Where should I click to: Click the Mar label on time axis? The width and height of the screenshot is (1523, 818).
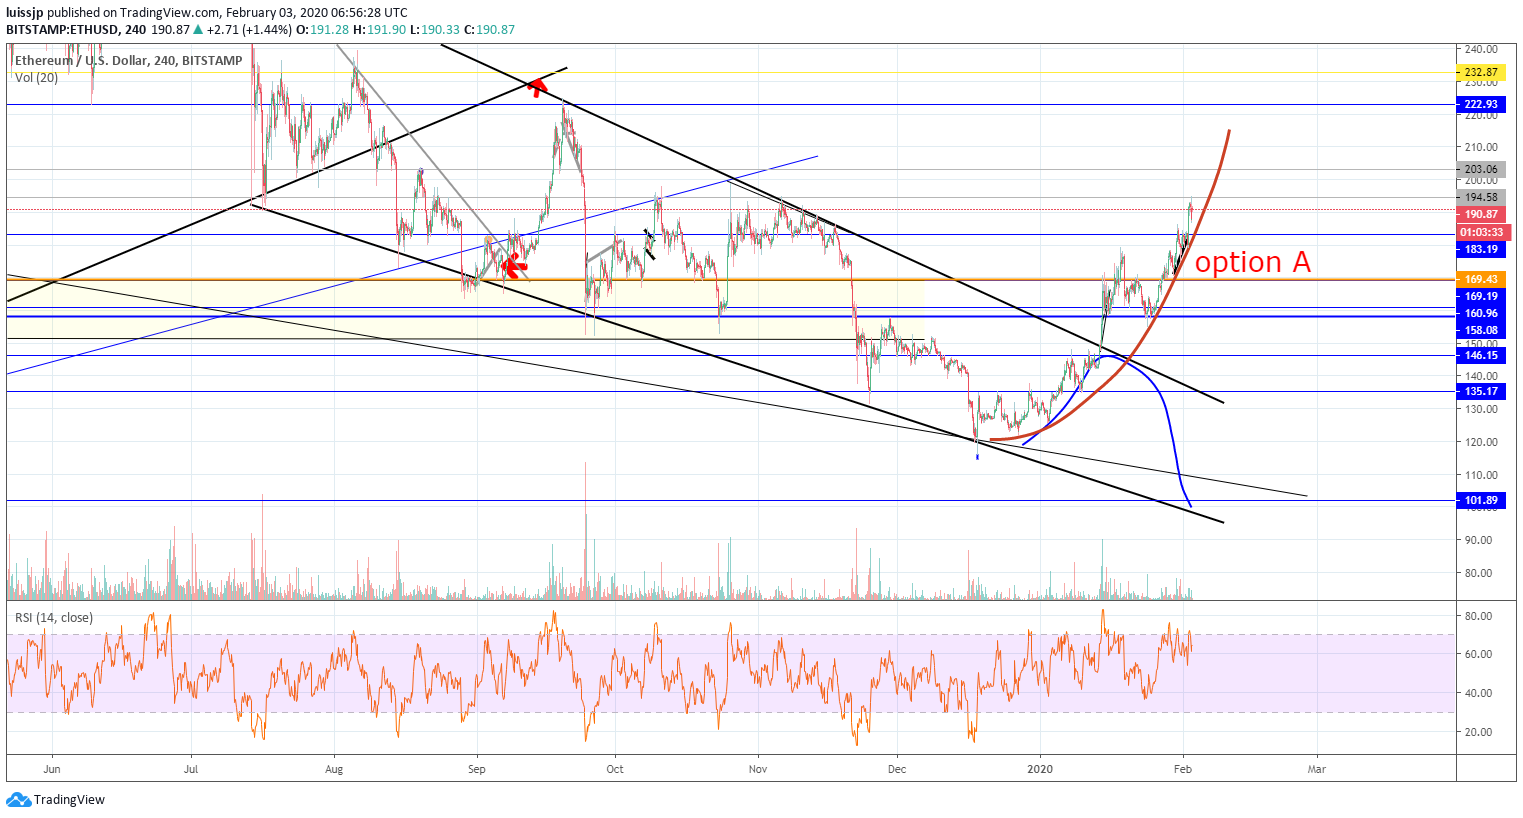click(x=1317, y=769)
